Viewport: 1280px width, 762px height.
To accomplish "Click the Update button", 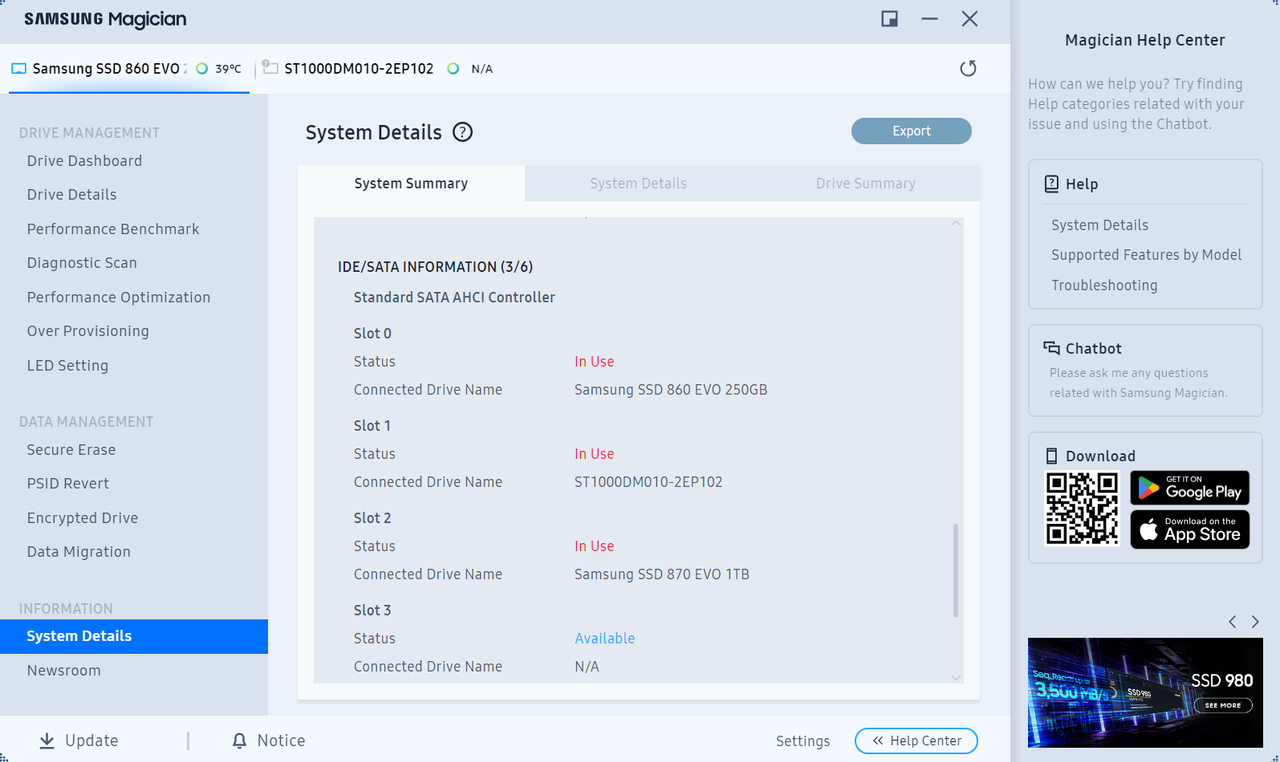I will (79, 741).
